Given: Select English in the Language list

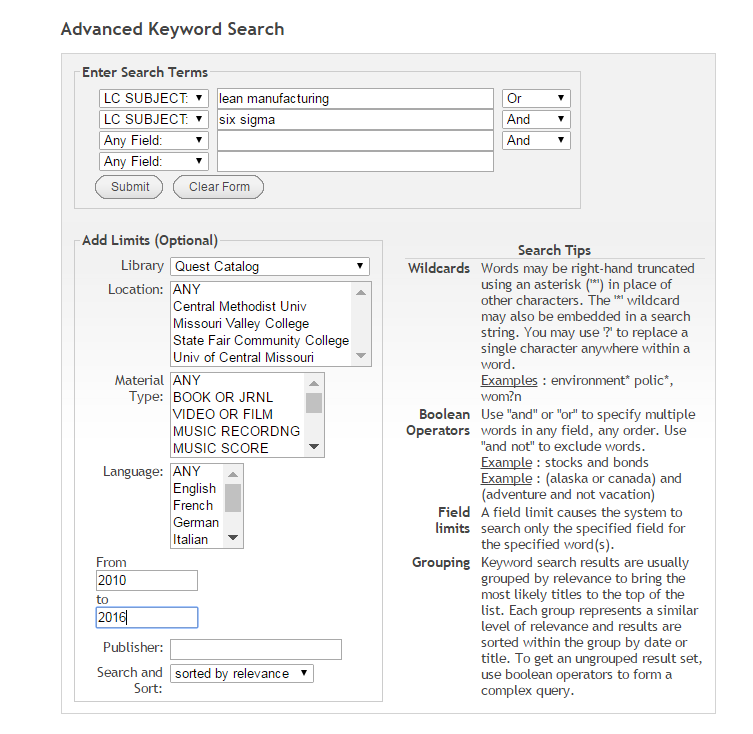Looking at the screenshot, I should tap(197, 489).
